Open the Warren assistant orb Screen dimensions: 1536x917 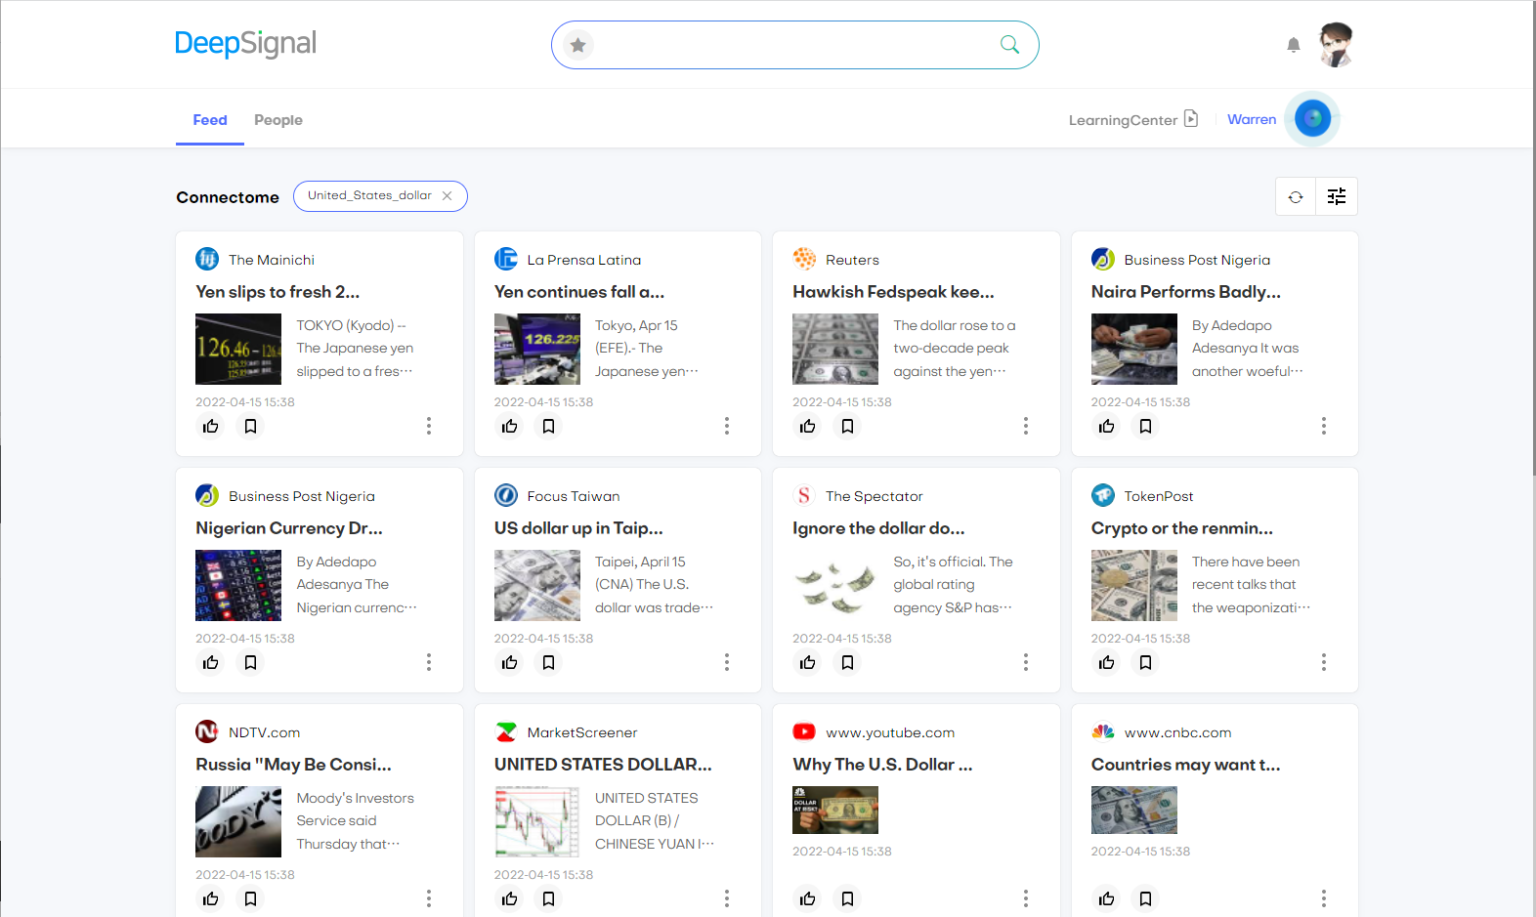[1312, 119]
